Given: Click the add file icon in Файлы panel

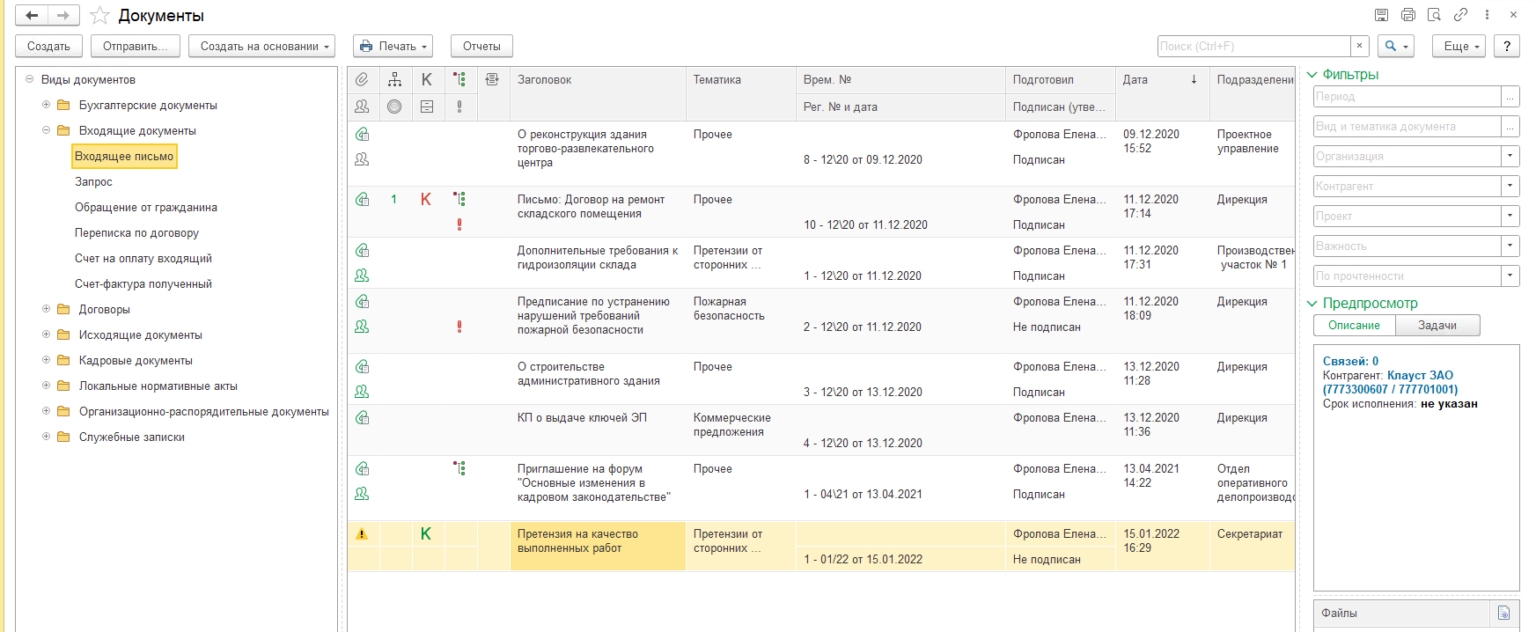Looking at the screenshot, I should point(1501,613).
